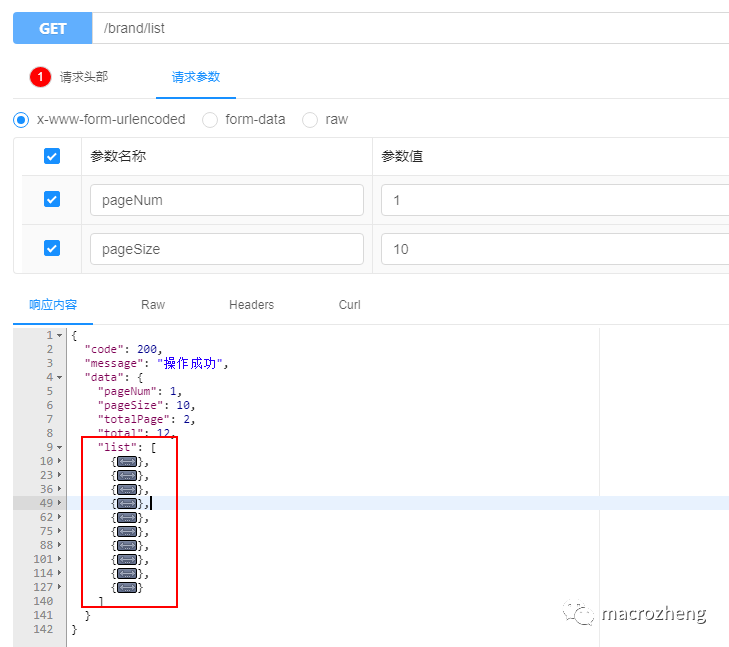Click the fold placeholder icon on line 114

click(127, 574)
